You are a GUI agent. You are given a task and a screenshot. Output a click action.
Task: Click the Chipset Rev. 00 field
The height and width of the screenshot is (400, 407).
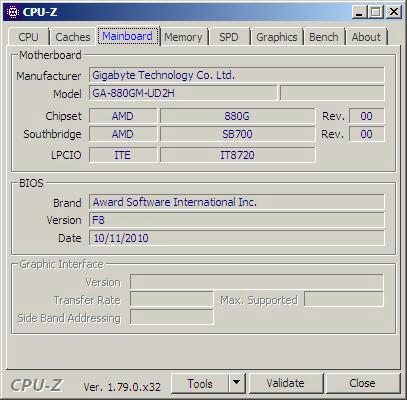(x=367, y=116)
